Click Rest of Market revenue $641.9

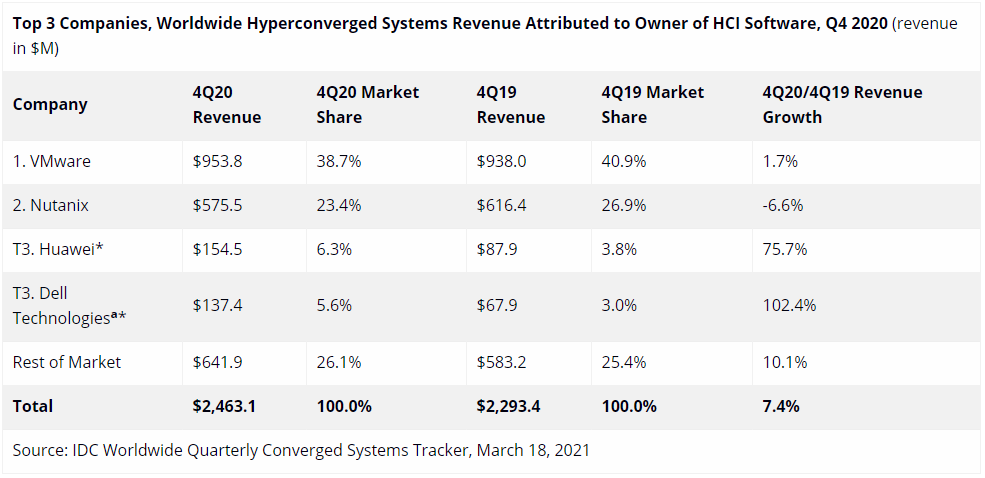(217, 362)
